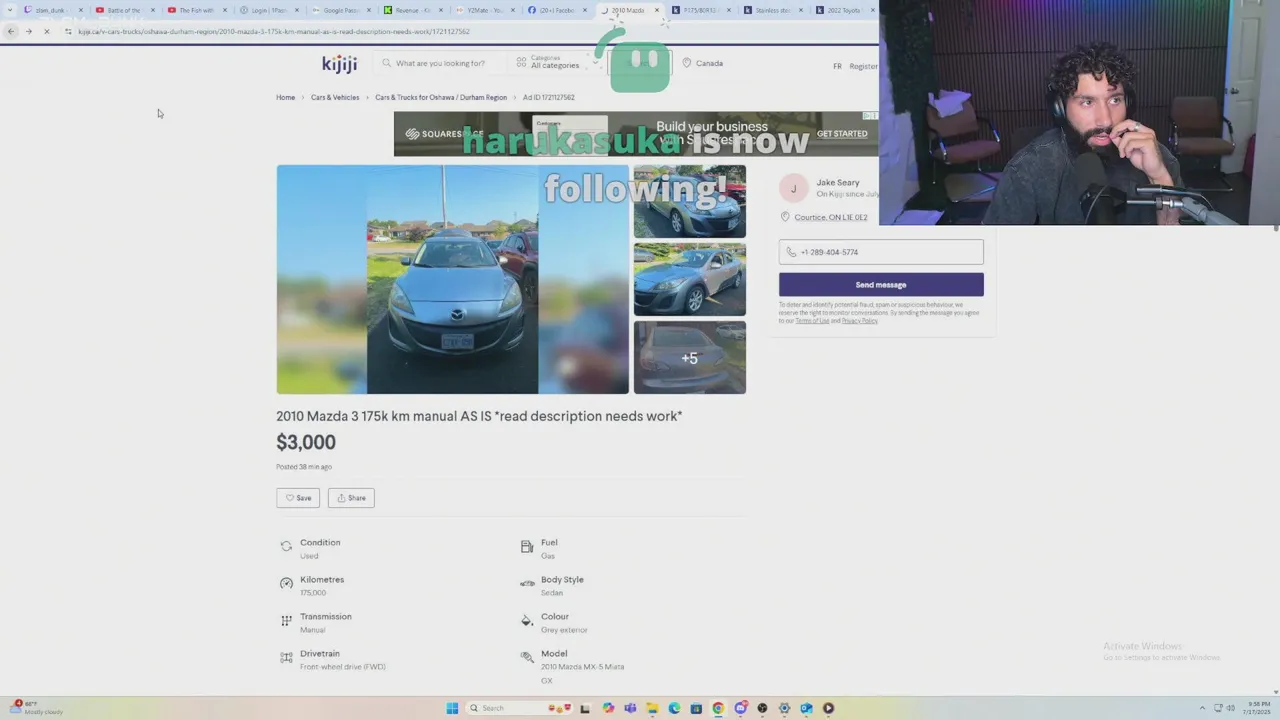Open Google Chrome from the taskbar
Screen dimensions: 1280x720
tap(718, 708)
